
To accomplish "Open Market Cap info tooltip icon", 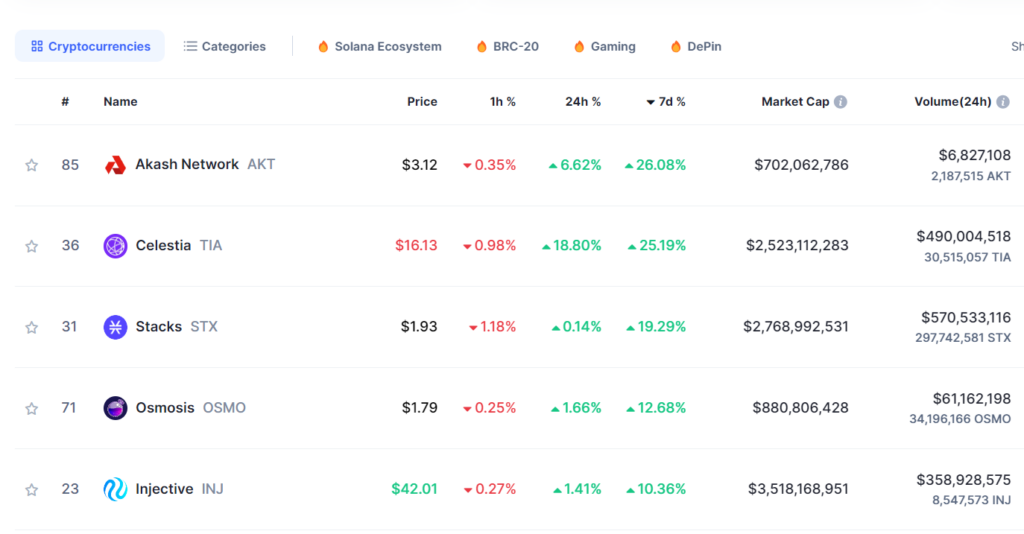I will [840, 102].
